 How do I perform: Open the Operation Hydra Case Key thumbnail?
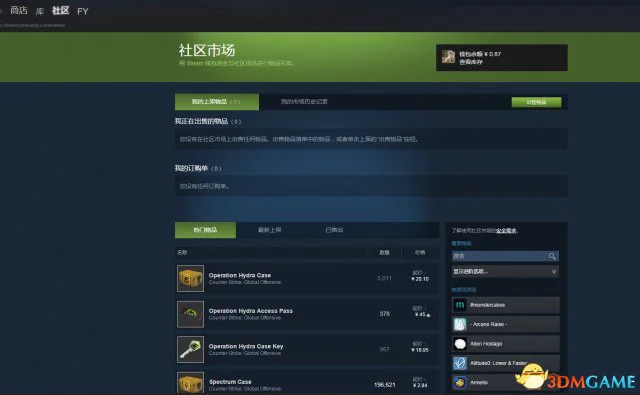[190, 350]
